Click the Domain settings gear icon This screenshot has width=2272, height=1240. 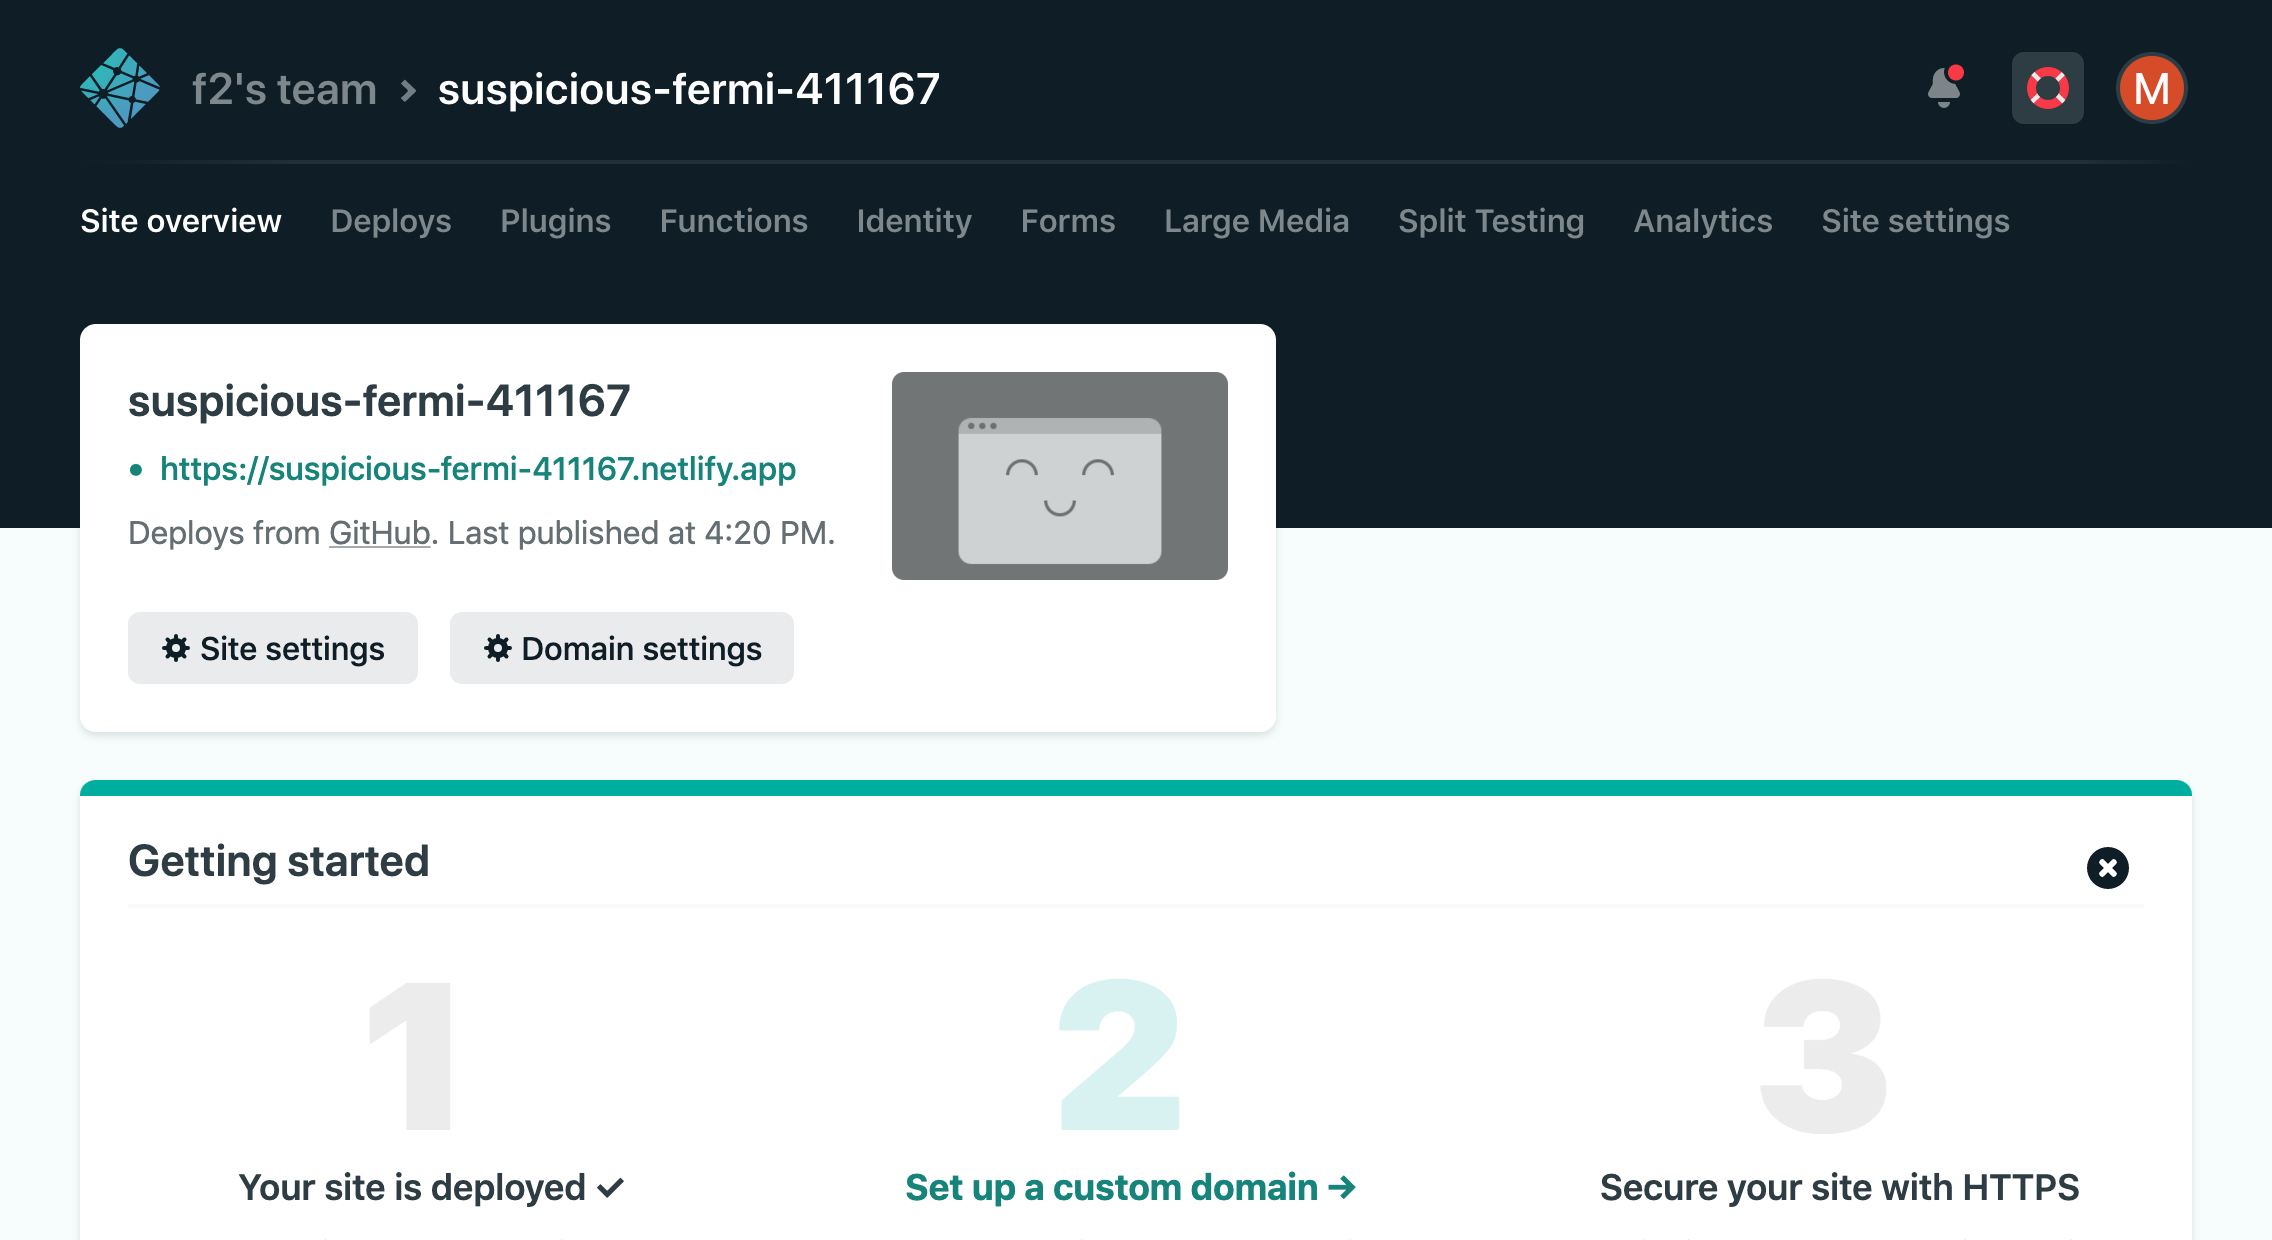pyautogui.click(x=496, y=649)
